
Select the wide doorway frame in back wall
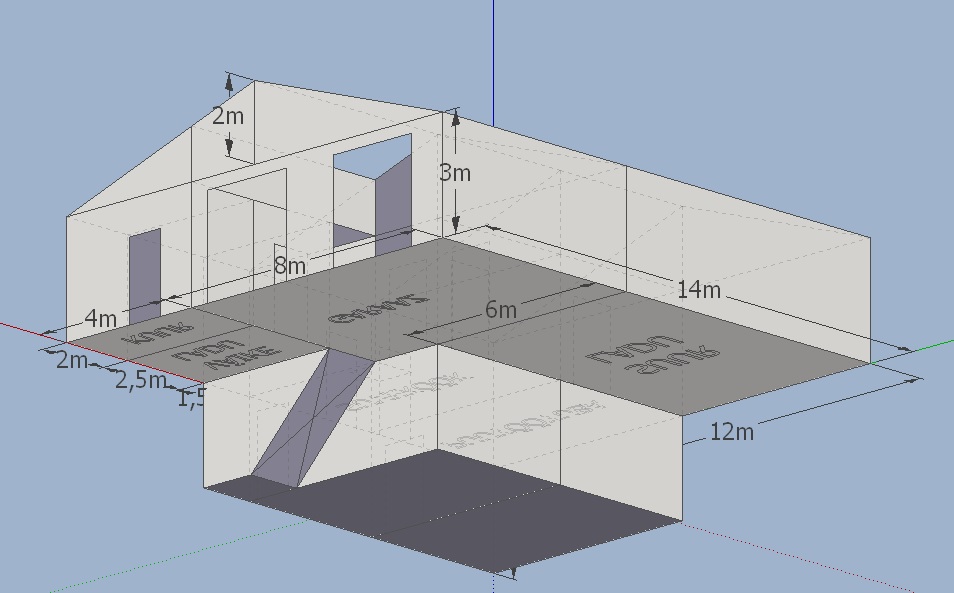click(247, 235)
